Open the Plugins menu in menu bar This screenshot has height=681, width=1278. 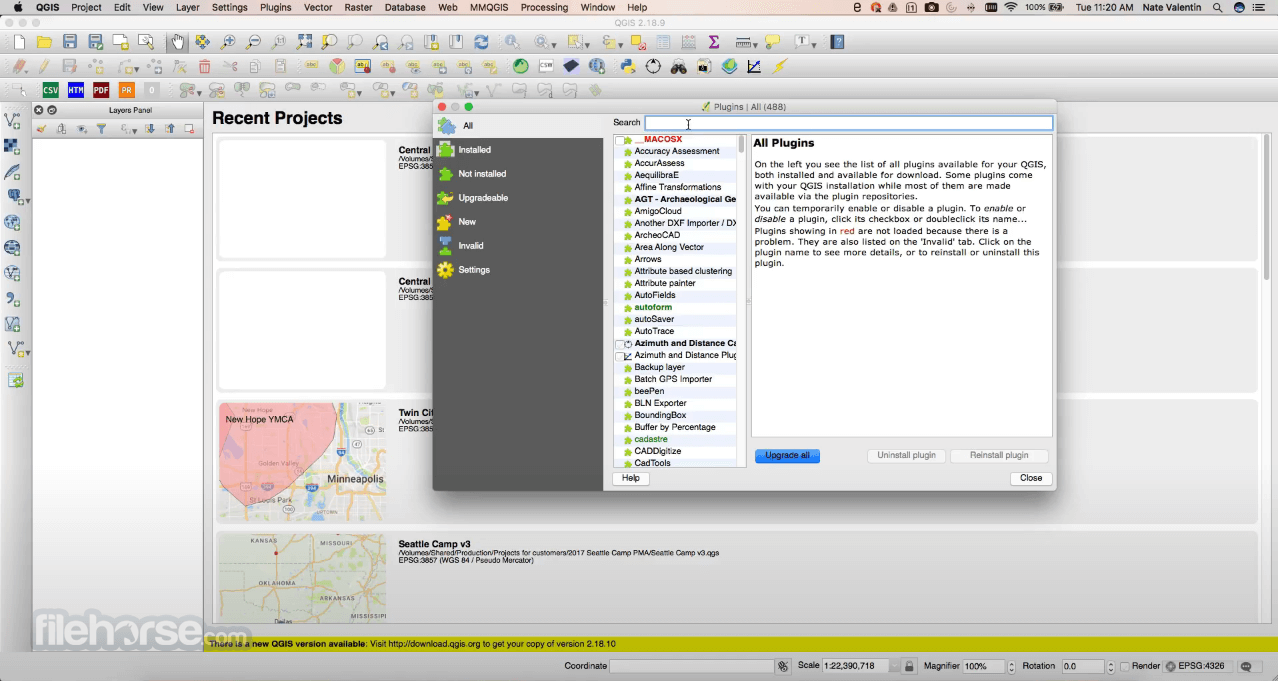coord(275,7)
